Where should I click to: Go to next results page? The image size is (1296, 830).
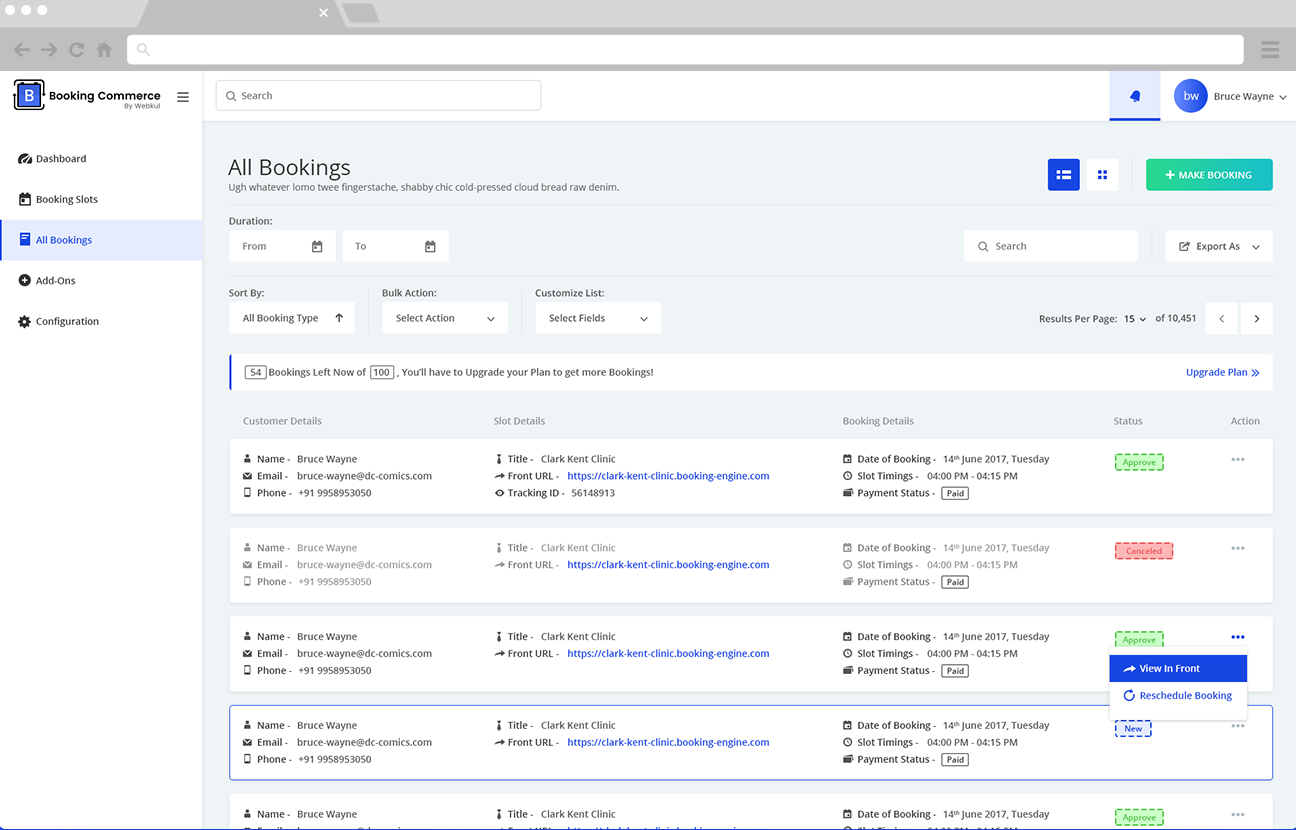coord(1257,318)
